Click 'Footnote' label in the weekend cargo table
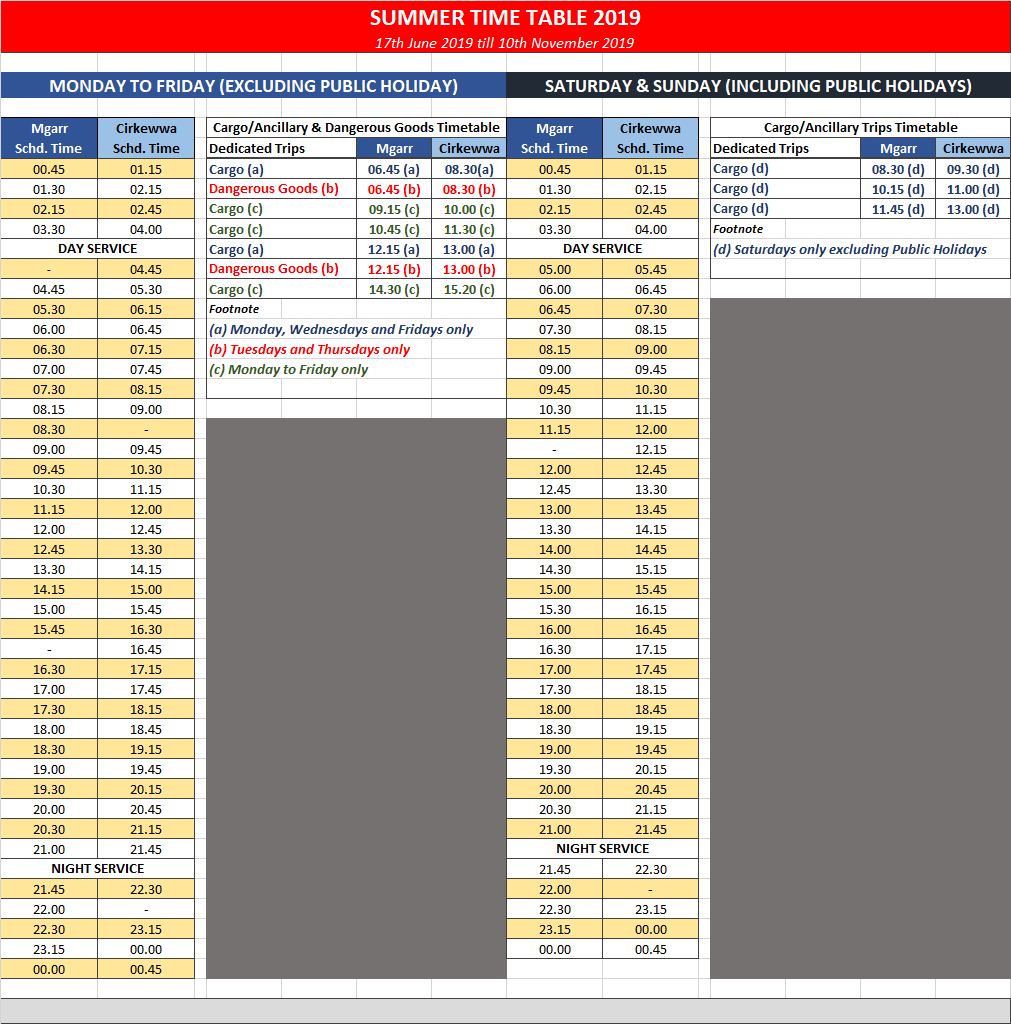 point(738,229)
